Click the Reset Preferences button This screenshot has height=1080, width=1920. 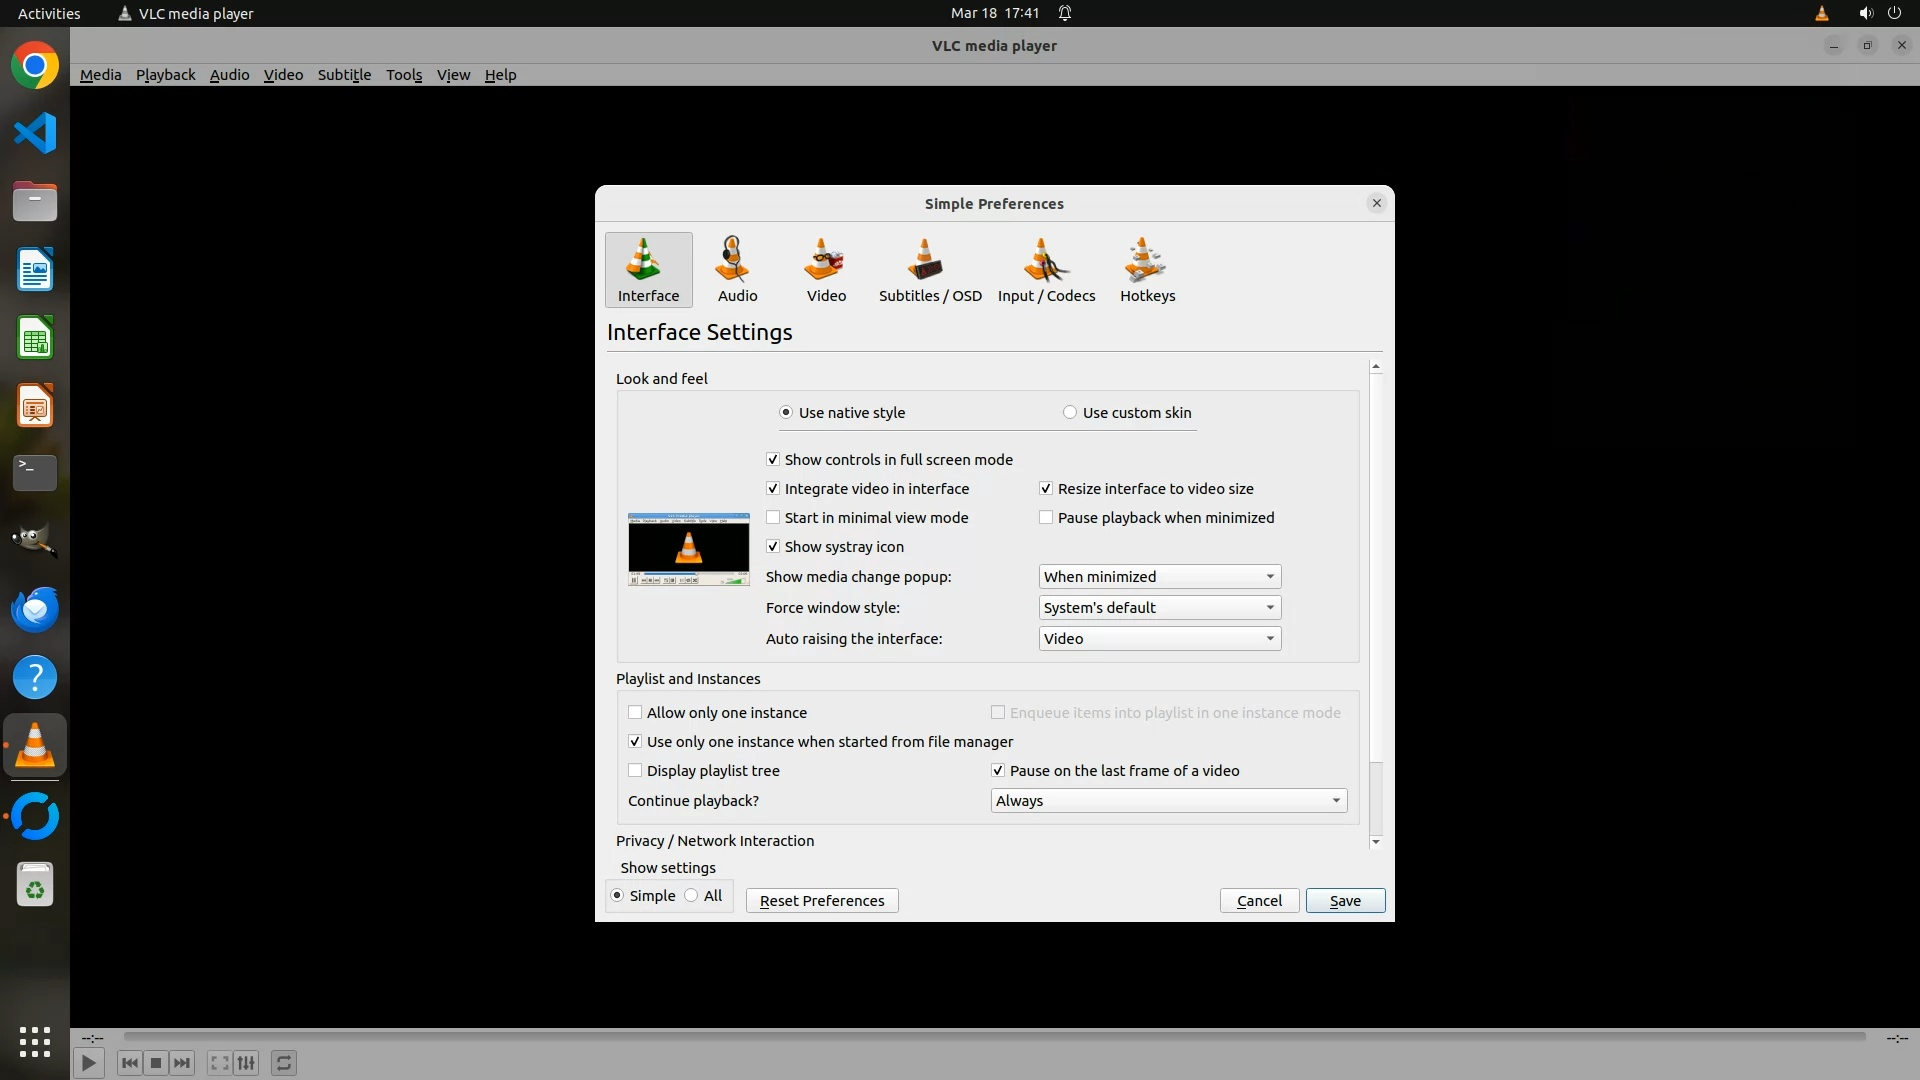[822, 901]
